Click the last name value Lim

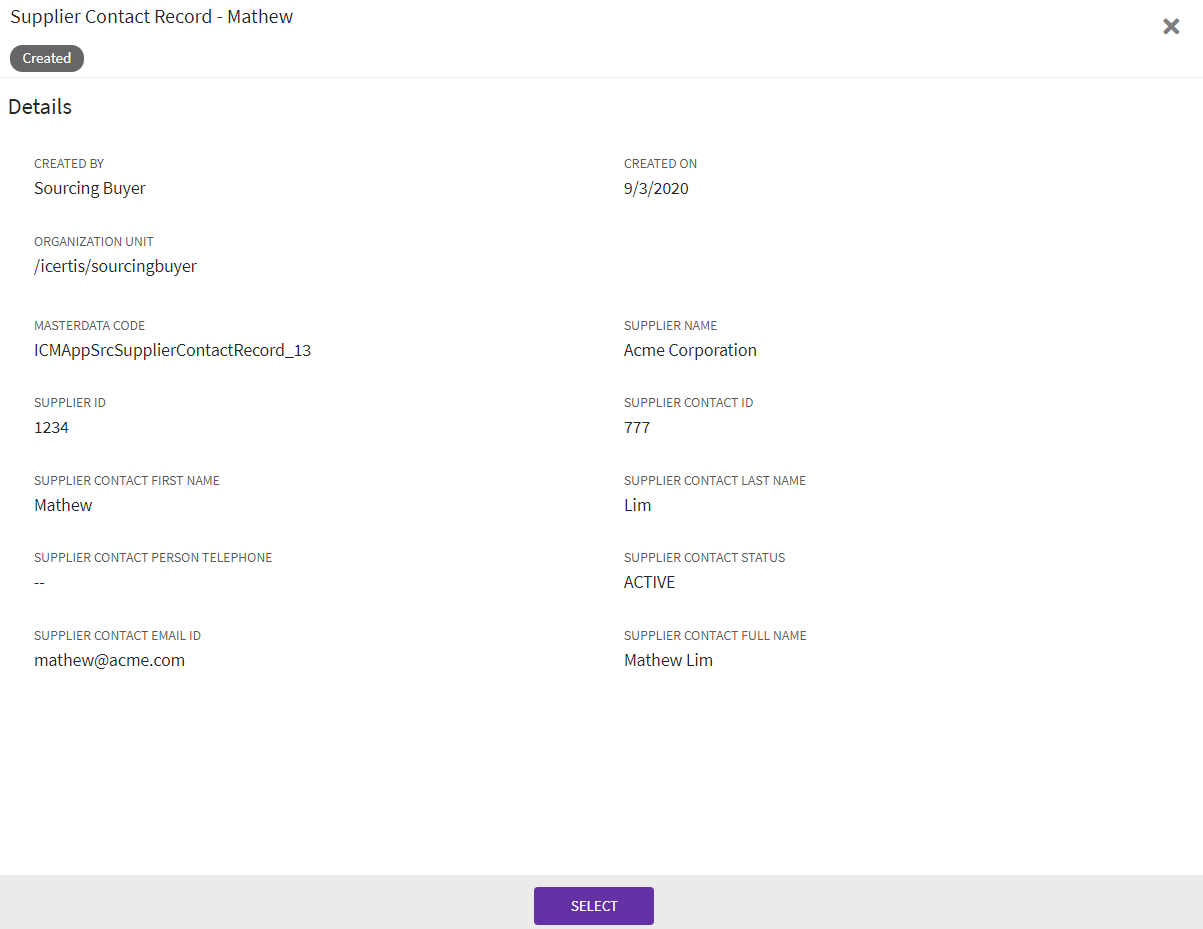(637, 505)
